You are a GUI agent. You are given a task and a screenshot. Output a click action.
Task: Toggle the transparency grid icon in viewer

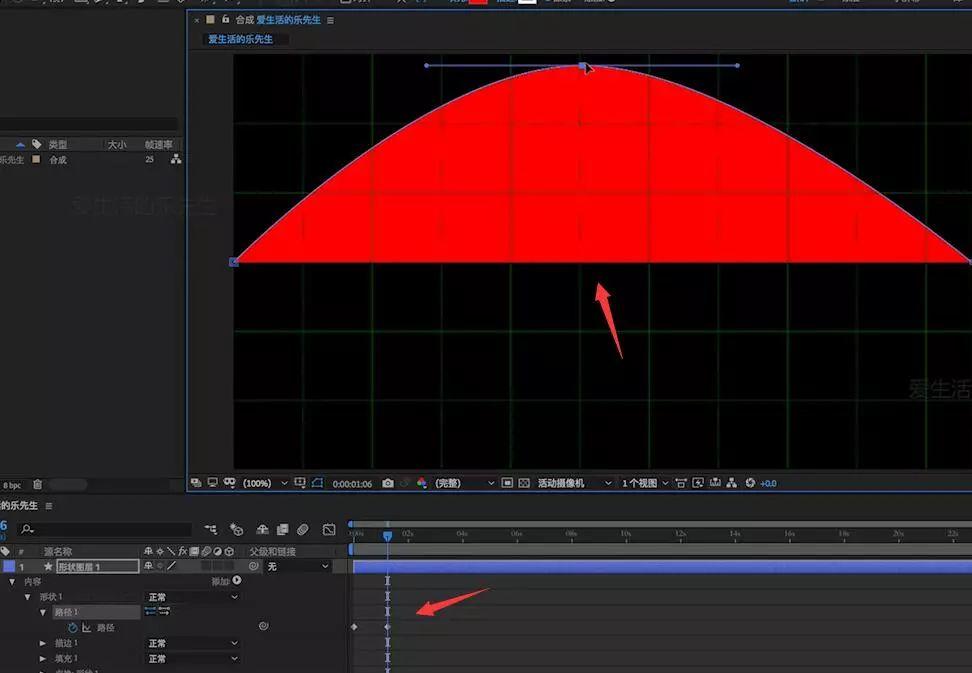[x=524, y=483]
